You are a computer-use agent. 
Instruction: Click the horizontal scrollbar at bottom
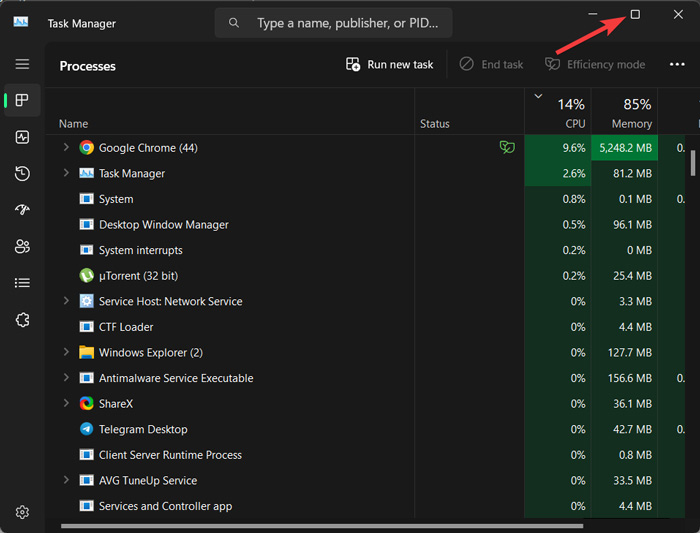coord(320,526)
